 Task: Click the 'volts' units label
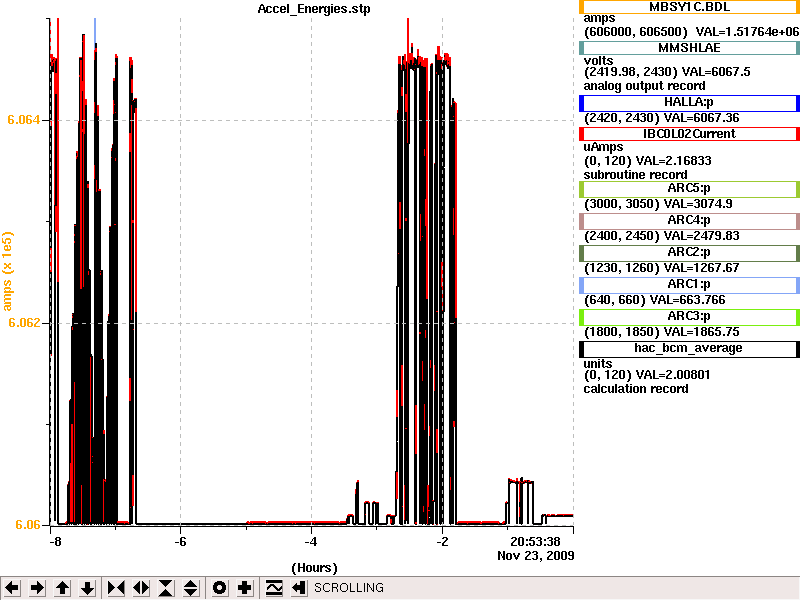tap(598, 61)
